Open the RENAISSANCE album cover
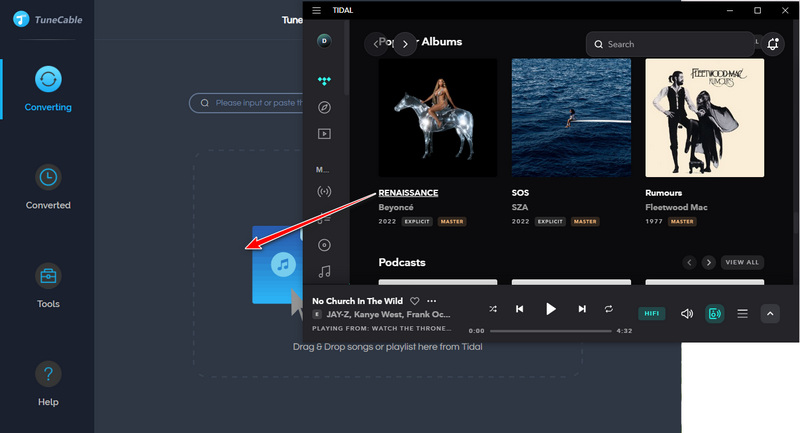The image size is (800, 433). 438,118
